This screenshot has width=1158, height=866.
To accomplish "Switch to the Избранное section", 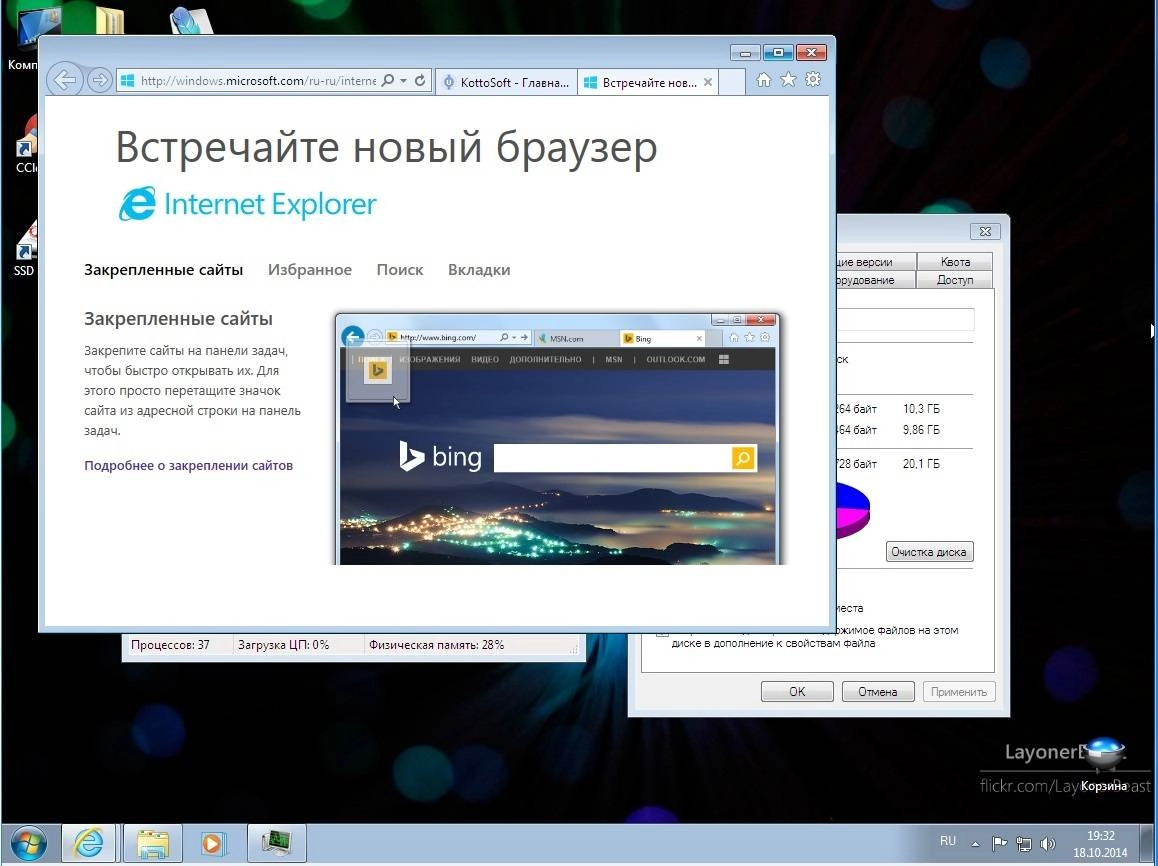I will 309,269.
